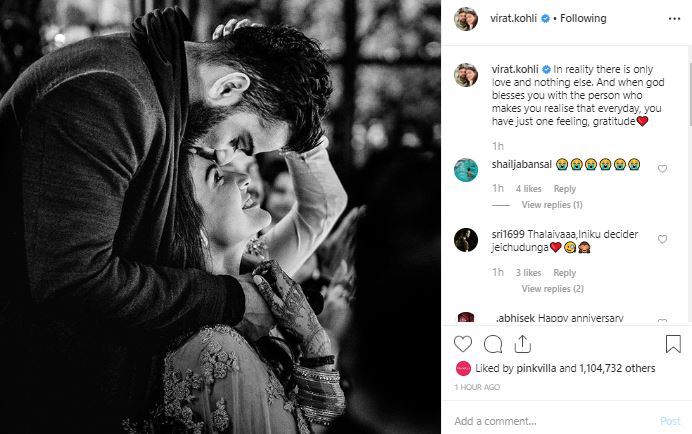This screenshot has height=434, width=692.
Task: Like the post with the heart icon
Action: pyautogui.click(x=463, y=344)
